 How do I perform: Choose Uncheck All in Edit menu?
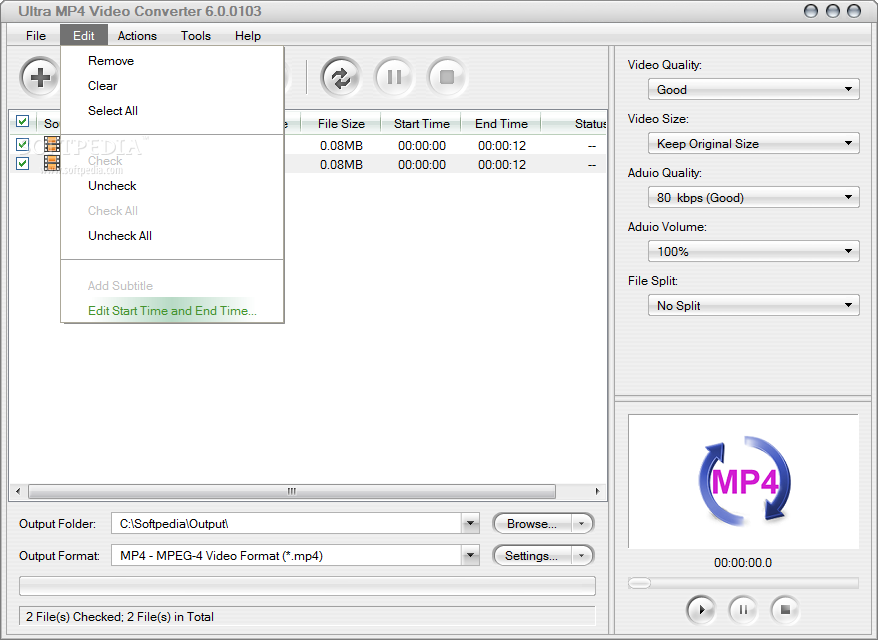click(172, 236)
